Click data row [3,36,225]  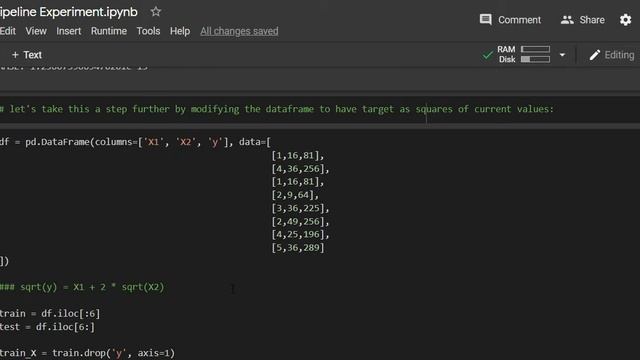pyautogui.click(x=300, y=208)
